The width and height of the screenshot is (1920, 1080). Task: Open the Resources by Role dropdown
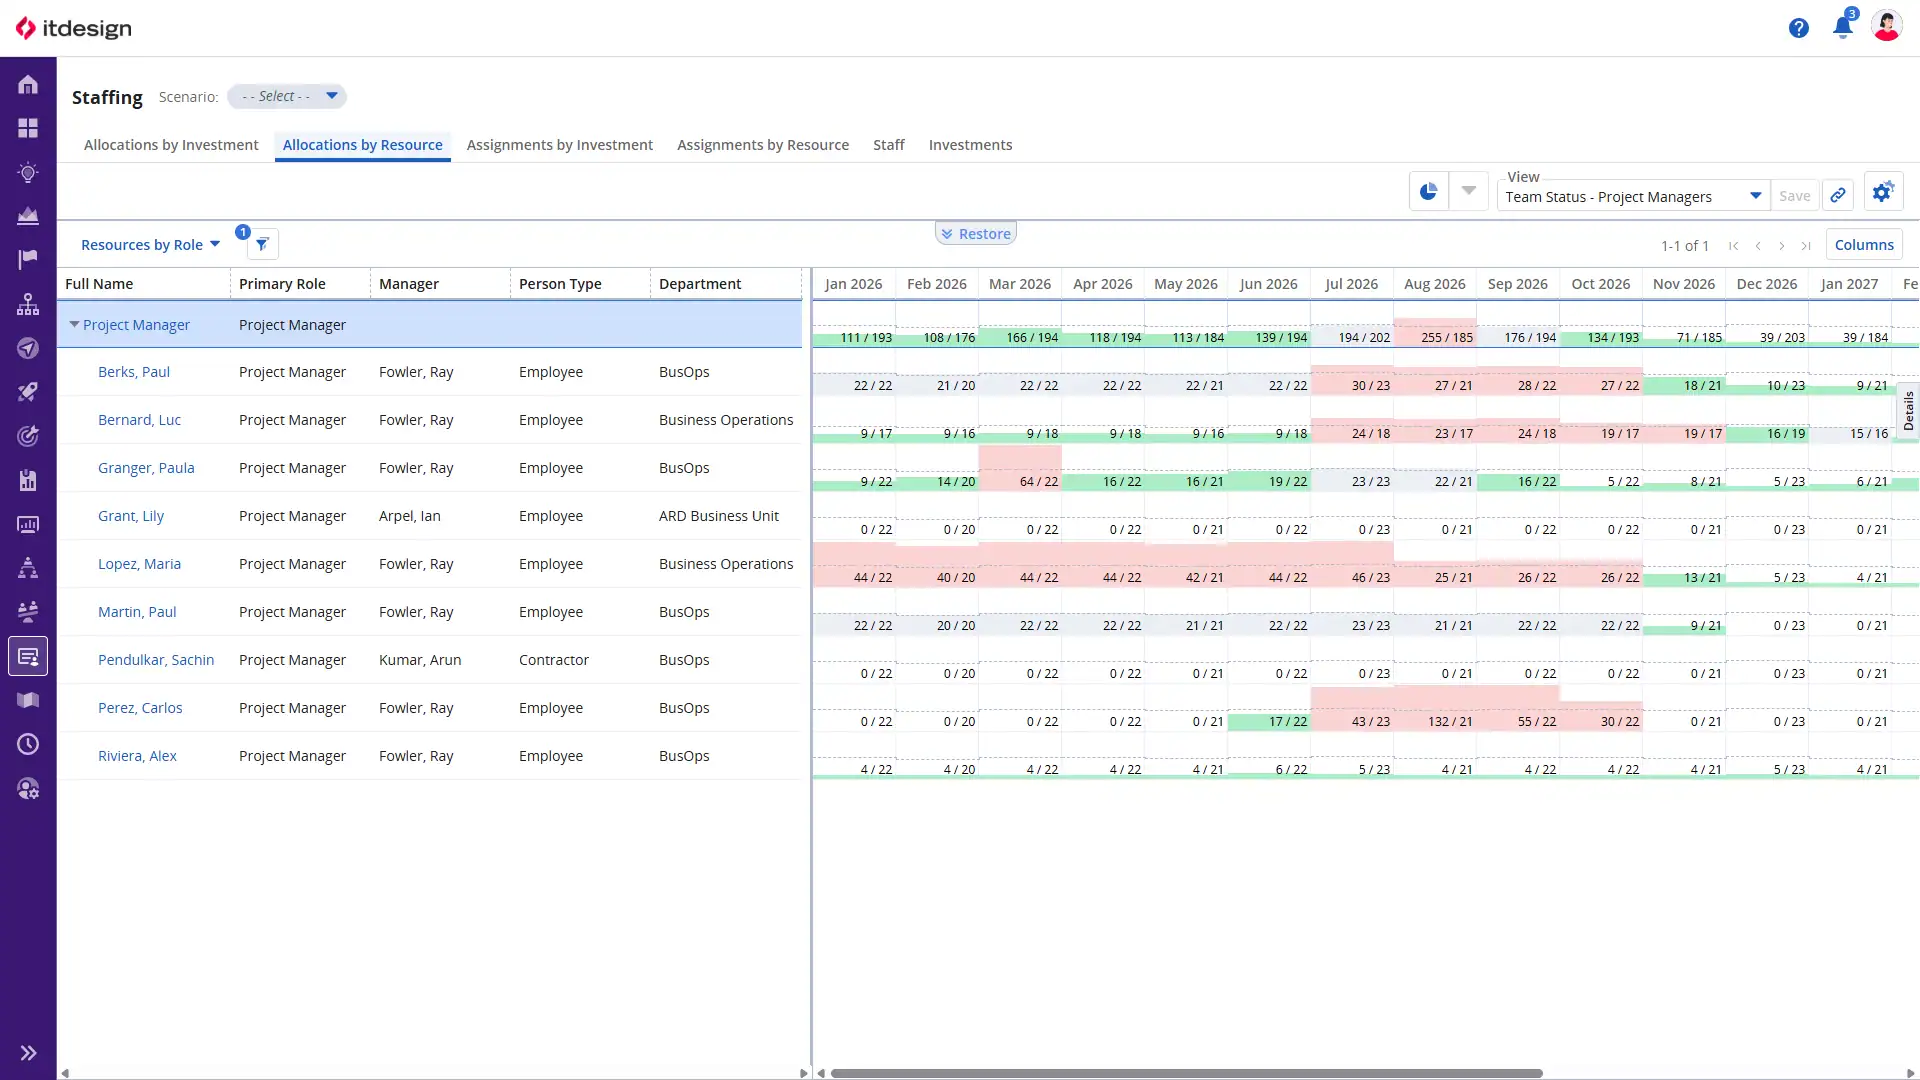[150, 245]
